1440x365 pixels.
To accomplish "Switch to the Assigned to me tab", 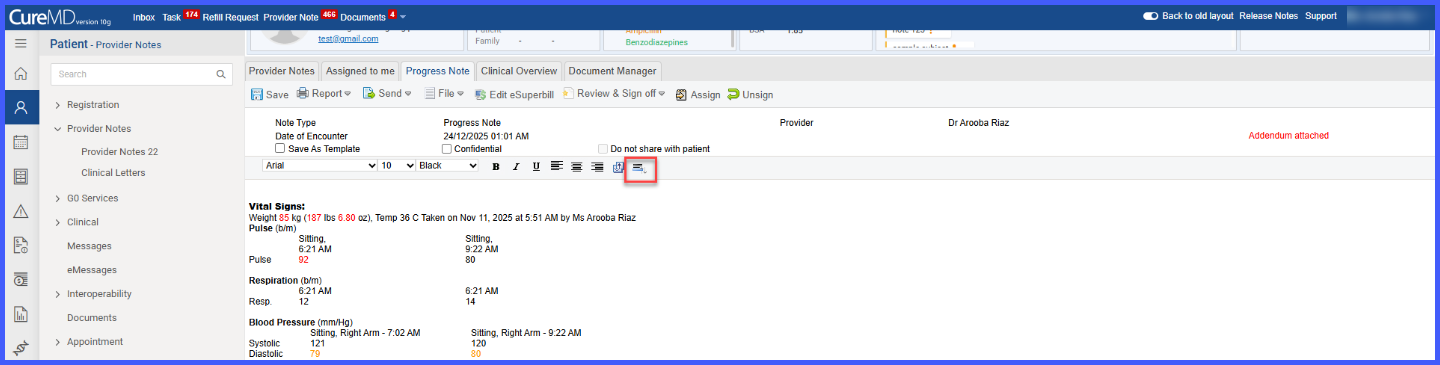I will point(360,71).
